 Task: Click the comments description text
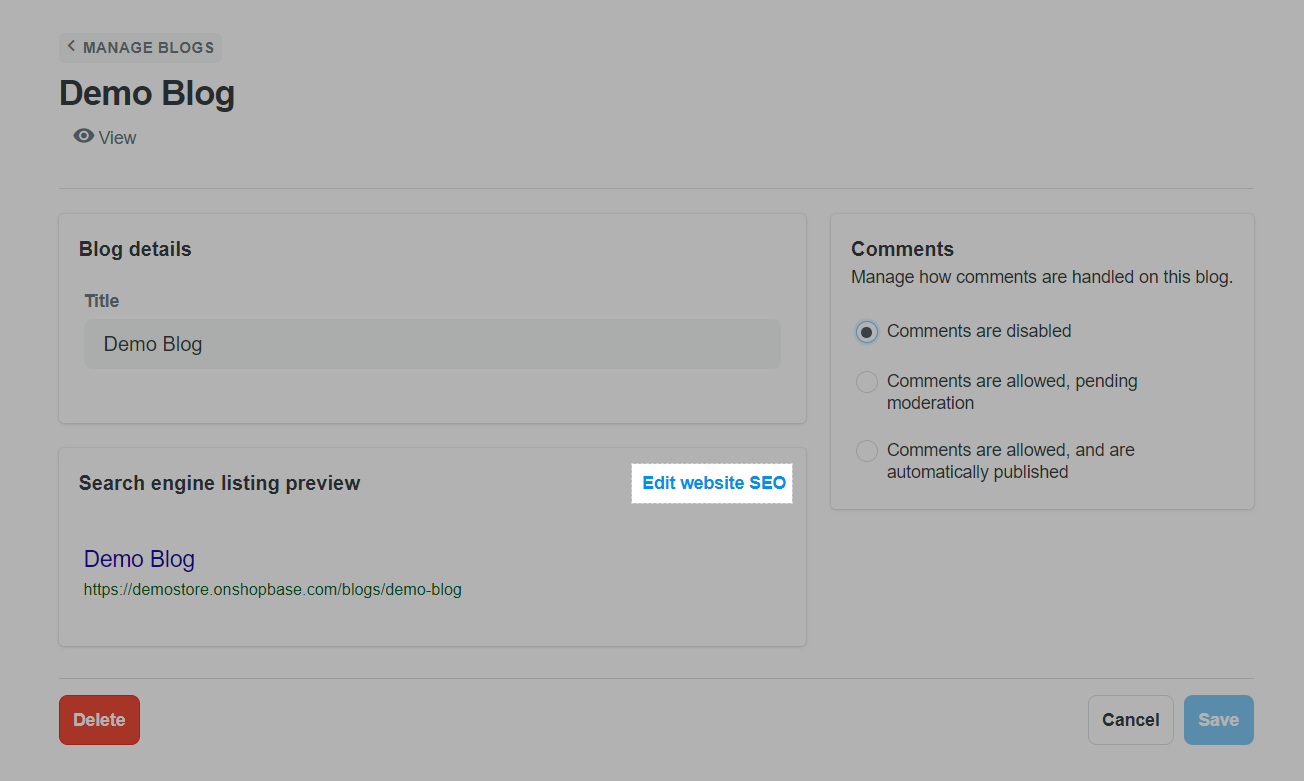(1042, 277)
